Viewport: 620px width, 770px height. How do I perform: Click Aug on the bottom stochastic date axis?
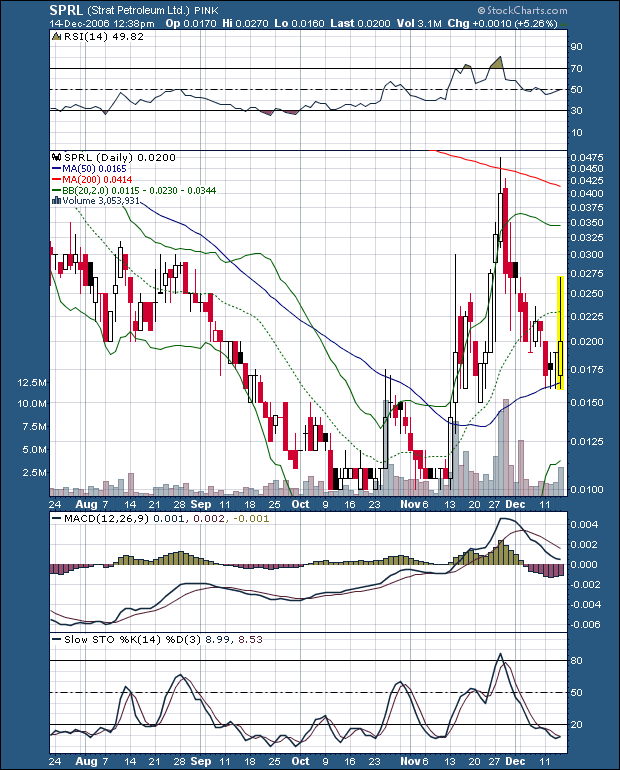pos(86,762)
